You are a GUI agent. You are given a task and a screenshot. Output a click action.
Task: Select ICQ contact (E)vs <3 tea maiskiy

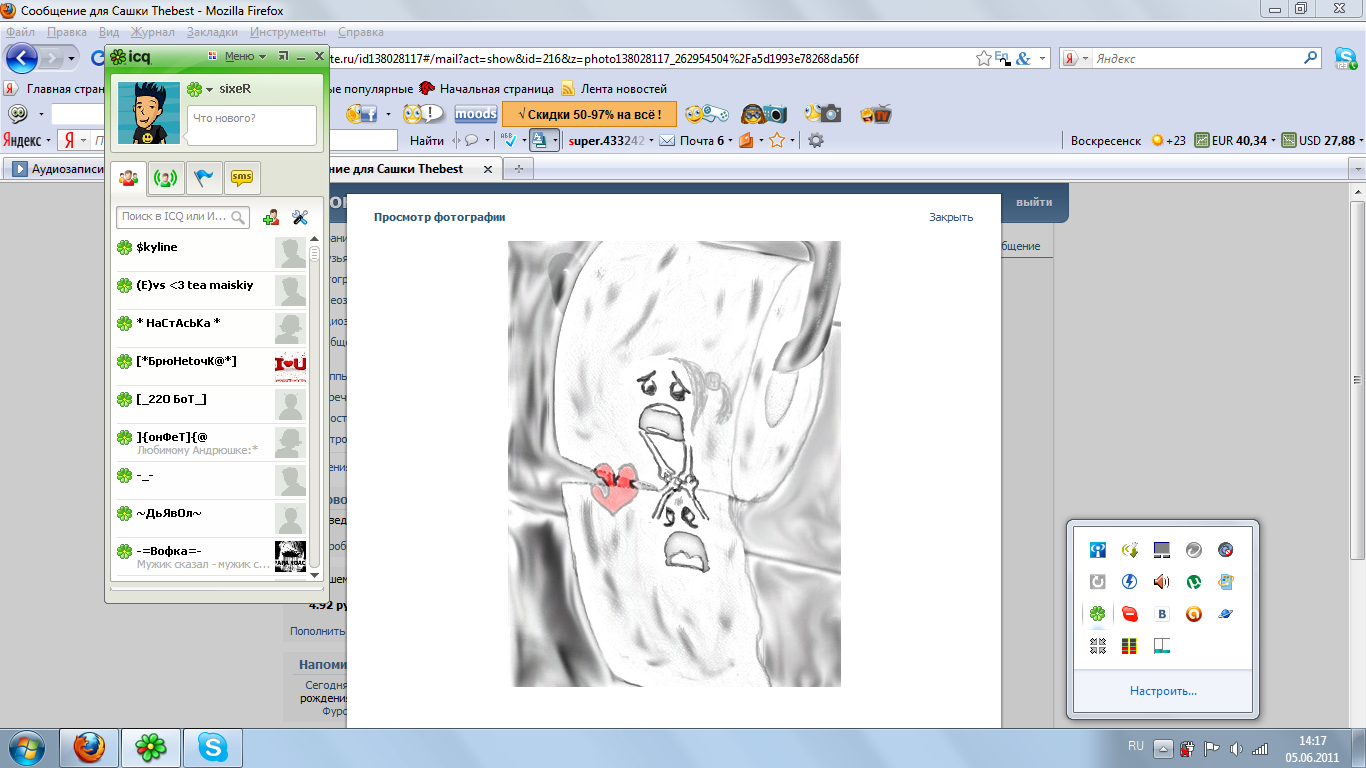click(211, 290)
